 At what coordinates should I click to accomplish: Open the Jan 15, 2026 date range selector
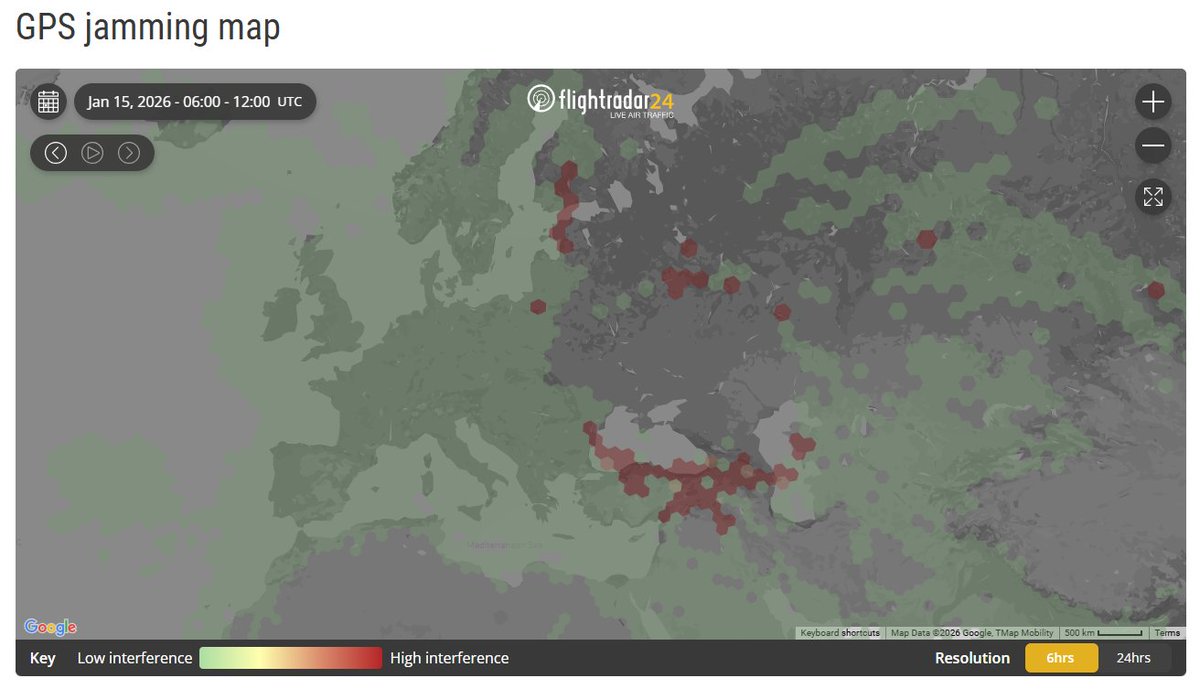point(195,101)
